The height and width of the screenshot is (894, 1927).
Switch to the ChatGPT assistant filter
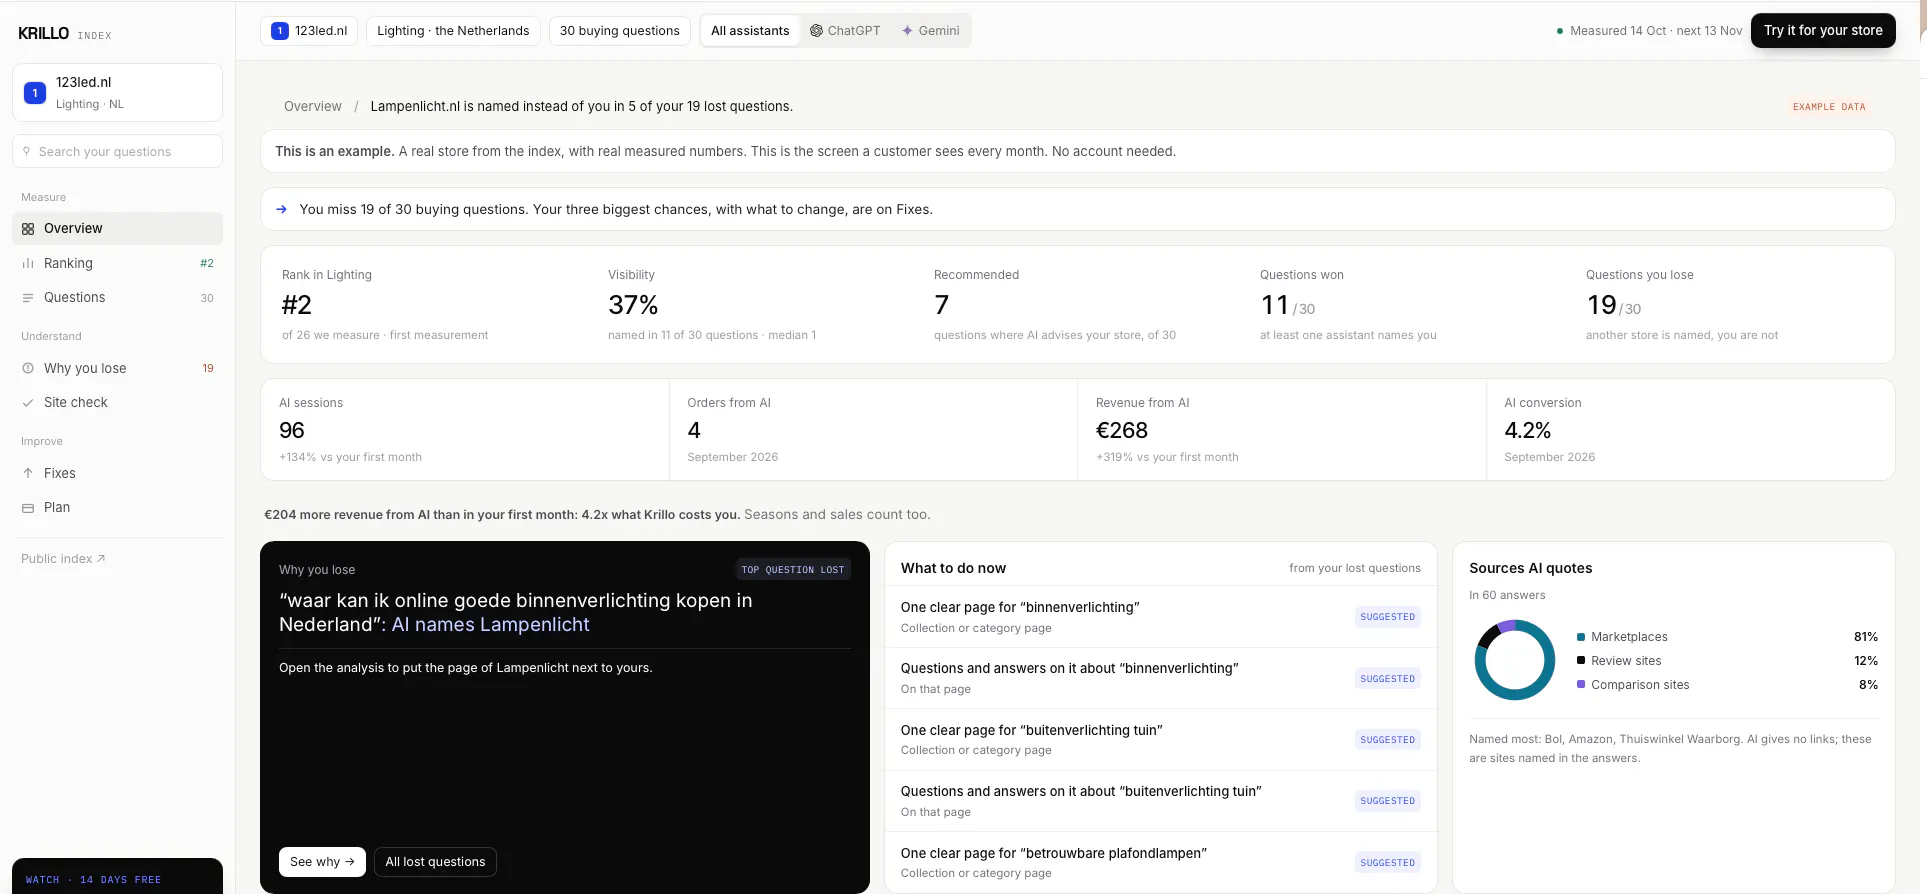coord(845,31)
